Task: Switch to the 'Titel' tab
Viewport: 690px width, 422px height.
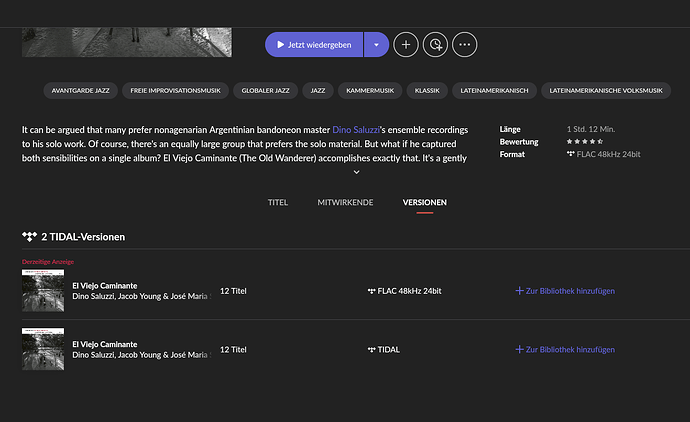Action: coord(278,202)
